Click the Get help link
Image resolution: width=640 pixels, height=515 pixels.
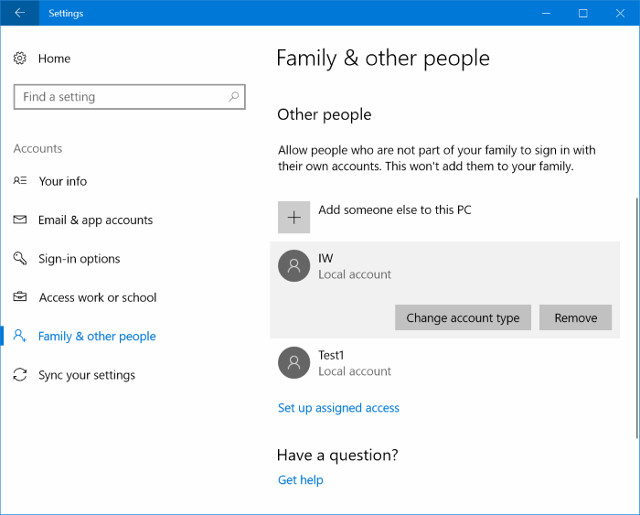300,480
